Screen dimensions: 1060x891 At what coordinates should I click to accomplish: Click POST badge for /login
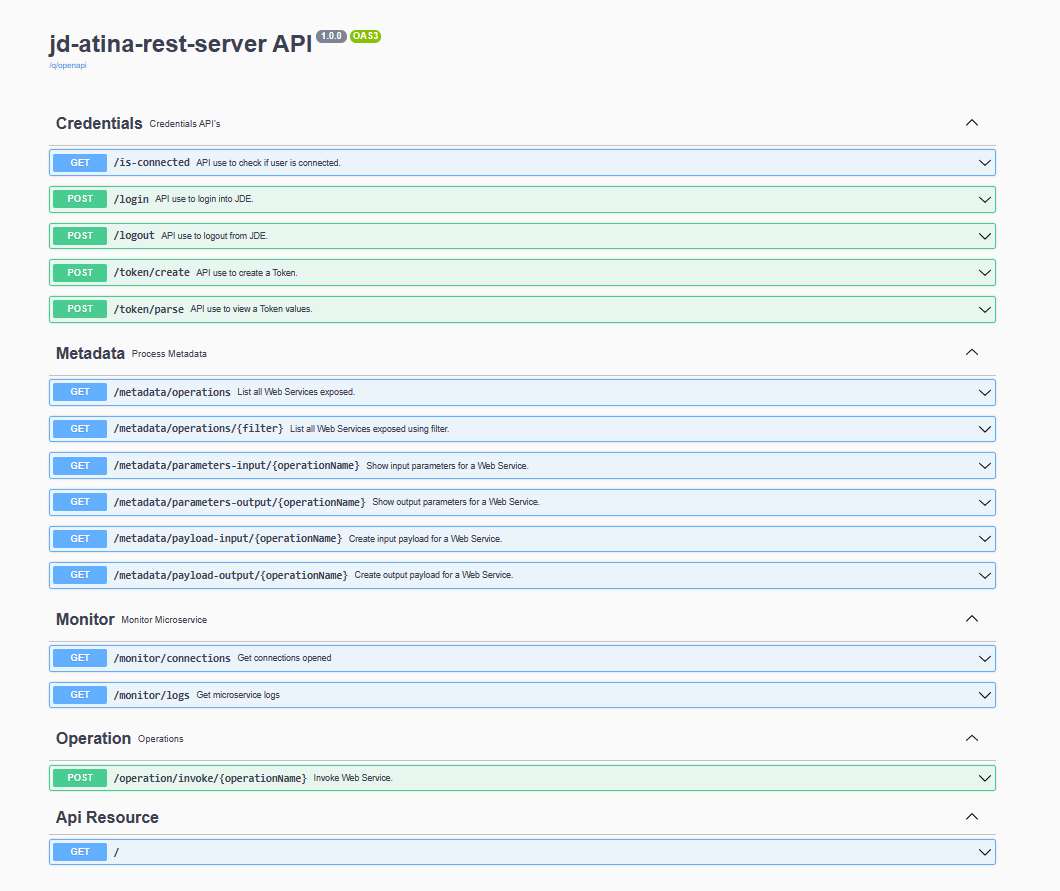pos(80,199)
